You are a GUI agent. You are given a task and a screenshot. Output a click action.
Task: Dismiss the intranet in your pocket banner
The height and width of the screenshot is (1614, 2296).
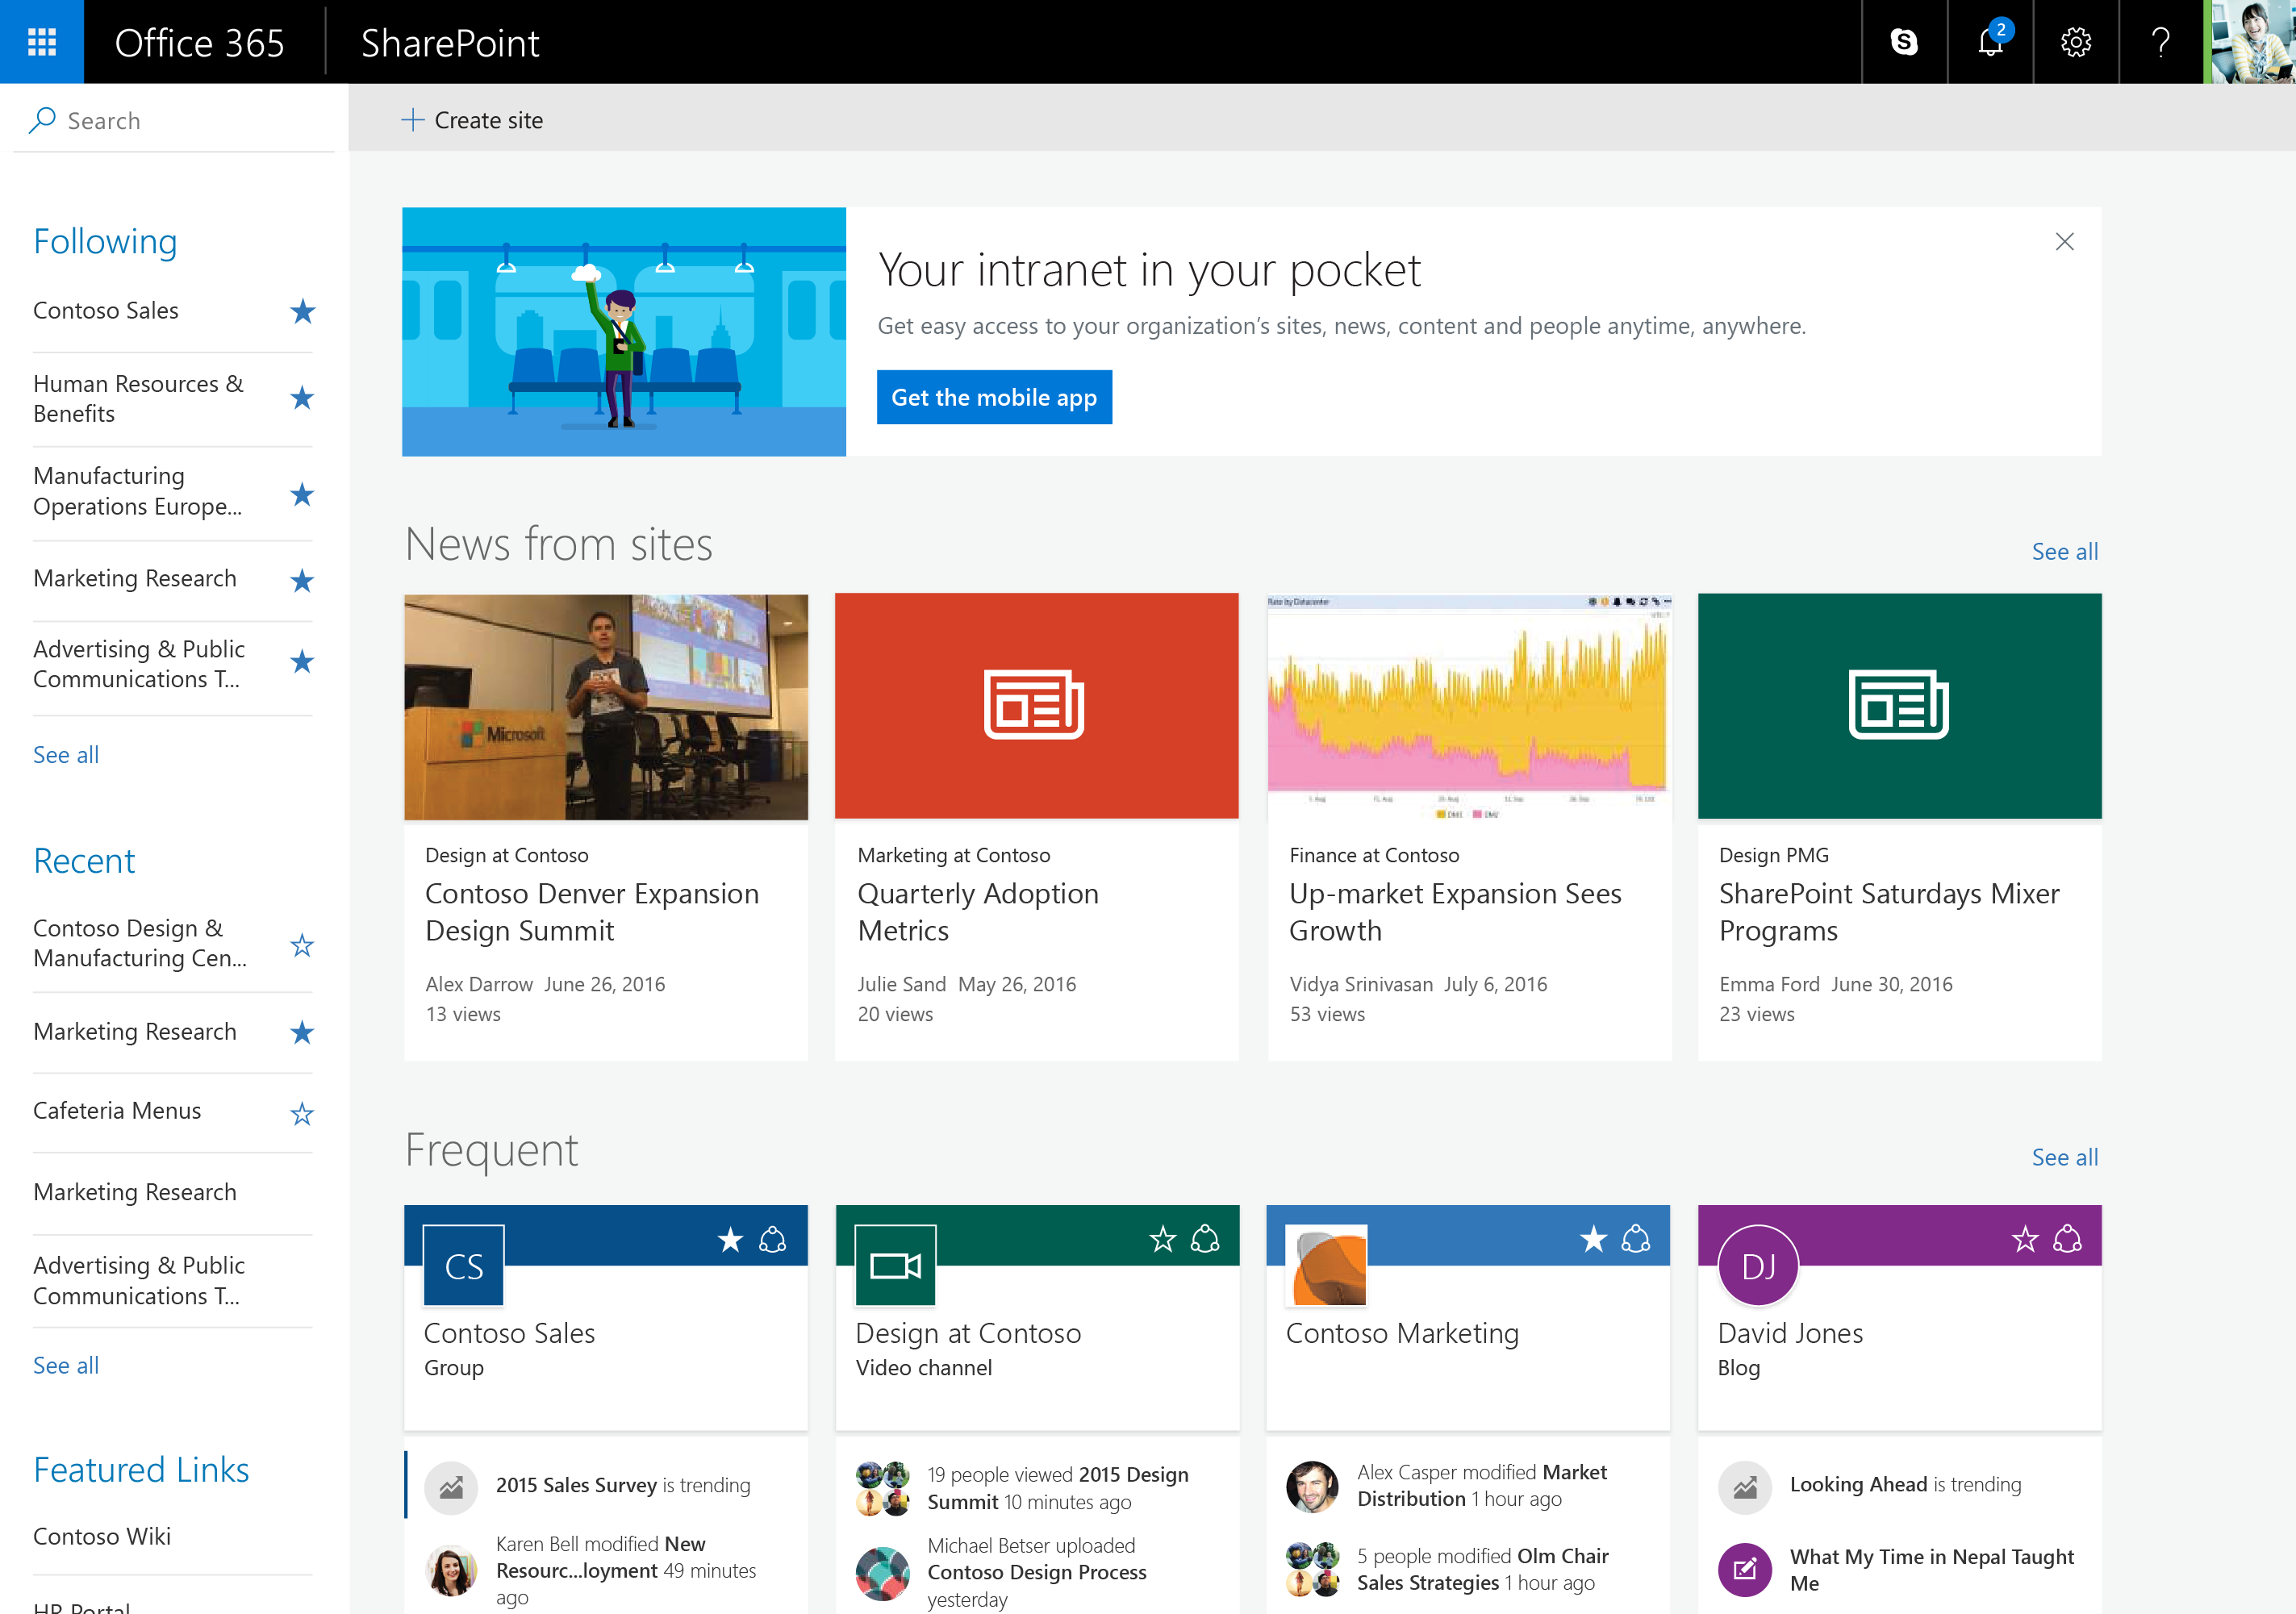[x=2064, y=242]
